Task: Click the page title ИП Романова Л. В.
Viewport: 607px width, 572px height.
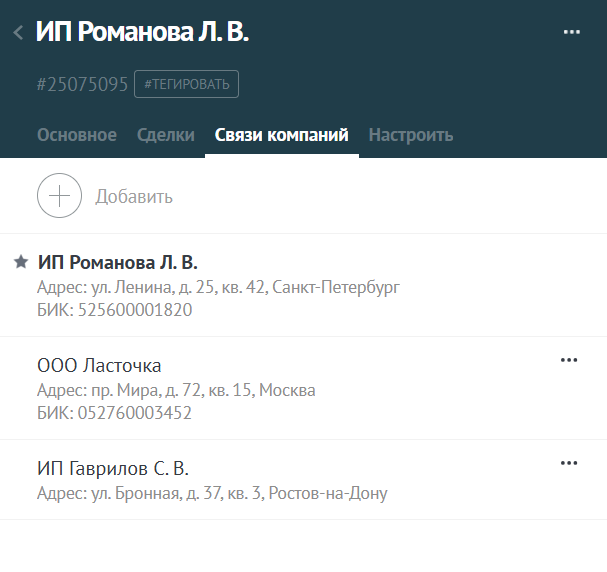Action: [142, 31]
